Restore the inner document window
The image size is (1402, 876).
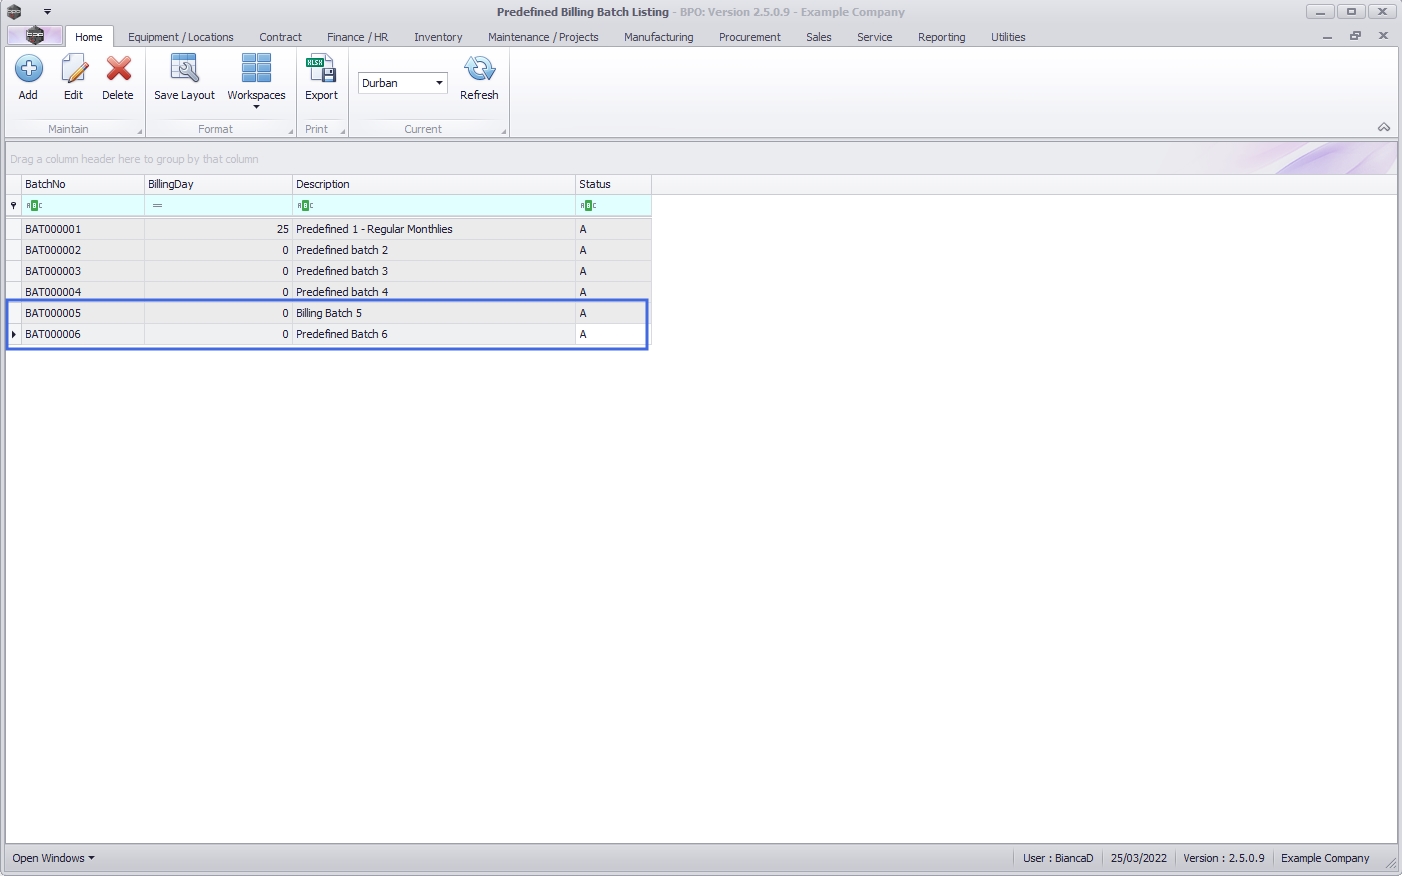[x=1355, y=36]
